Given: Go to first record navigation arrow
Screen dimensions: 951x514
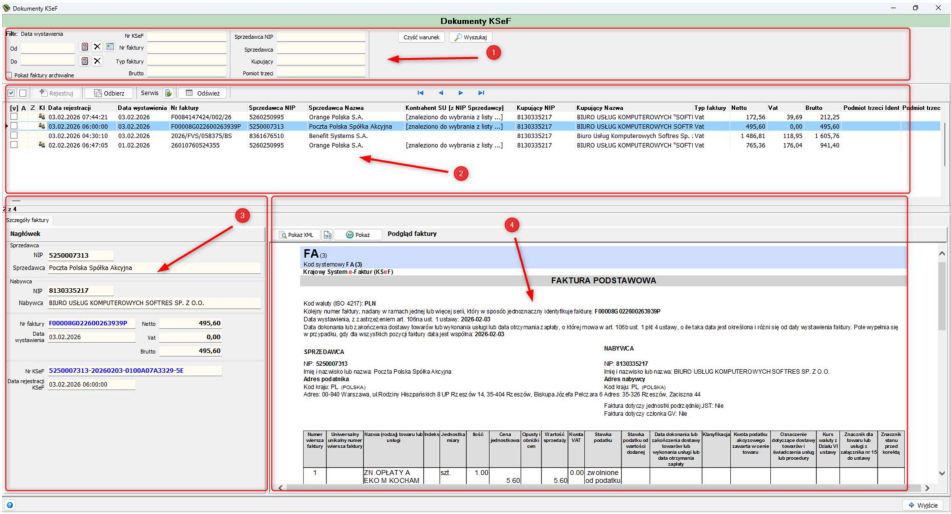Looking at the screenshot, I should click(x=420, y=93).
